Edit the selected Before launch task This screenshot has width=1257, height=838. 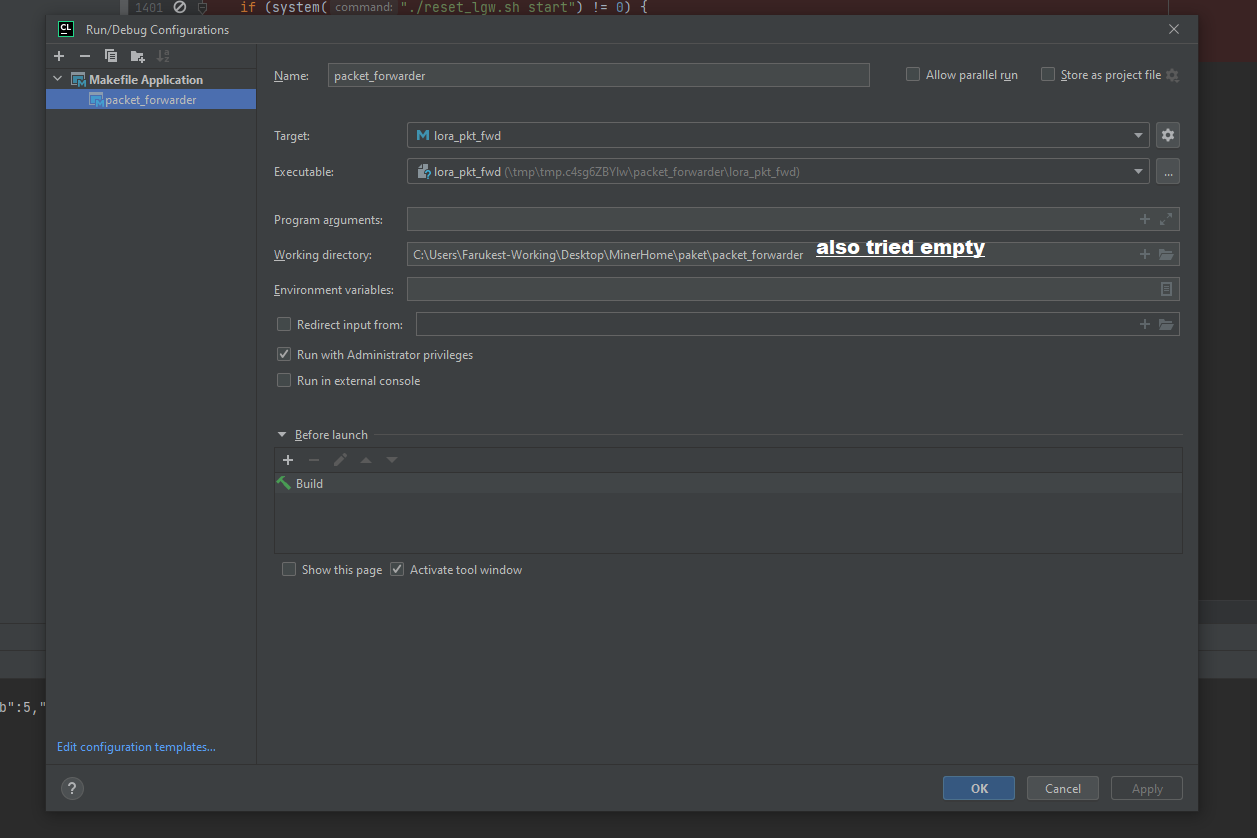[340, 460]
